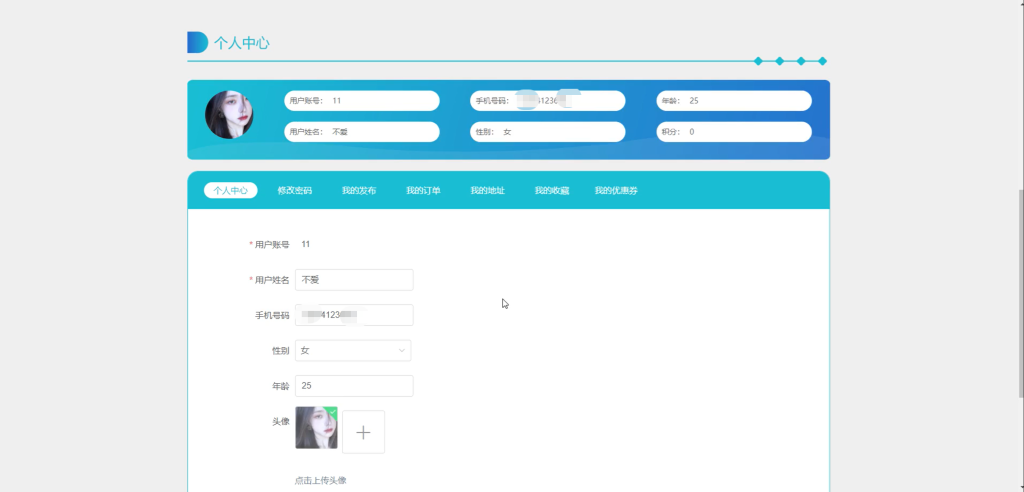The width and height of the screenshot is (1024, 492).
Task: Go to the 我的订单 tab
Action: pyautogui.click(x=423, y=190)
